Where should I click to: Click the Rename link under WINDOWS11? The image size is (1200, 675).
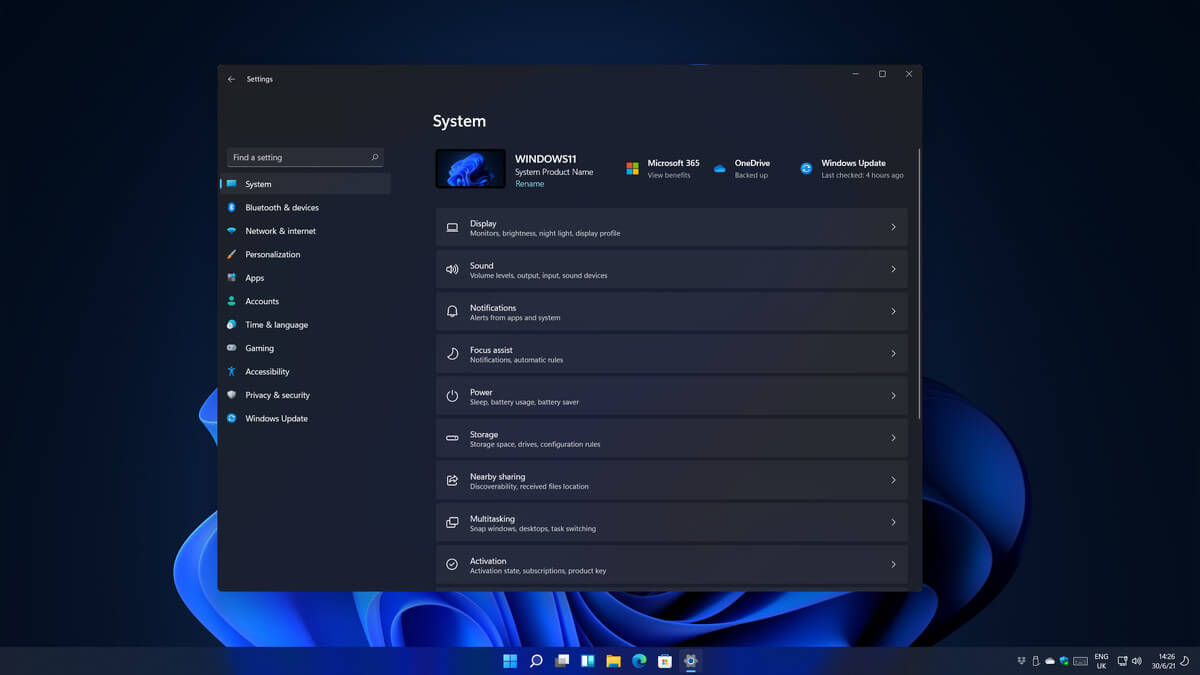point(529,184)
